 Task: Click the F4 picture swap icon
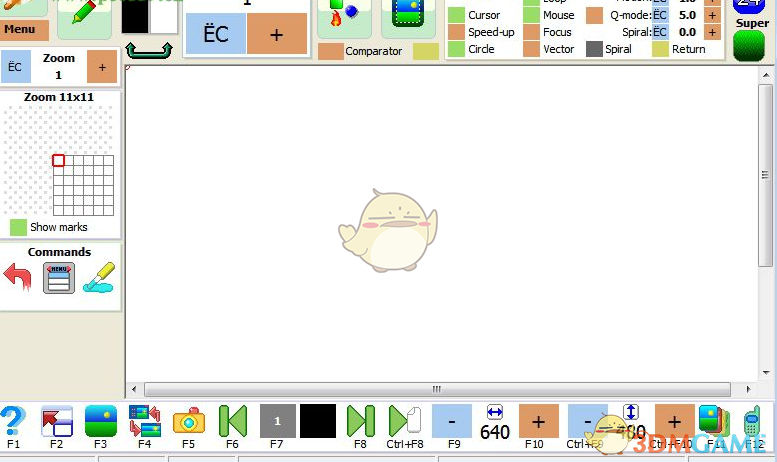(x=145, y=421)
